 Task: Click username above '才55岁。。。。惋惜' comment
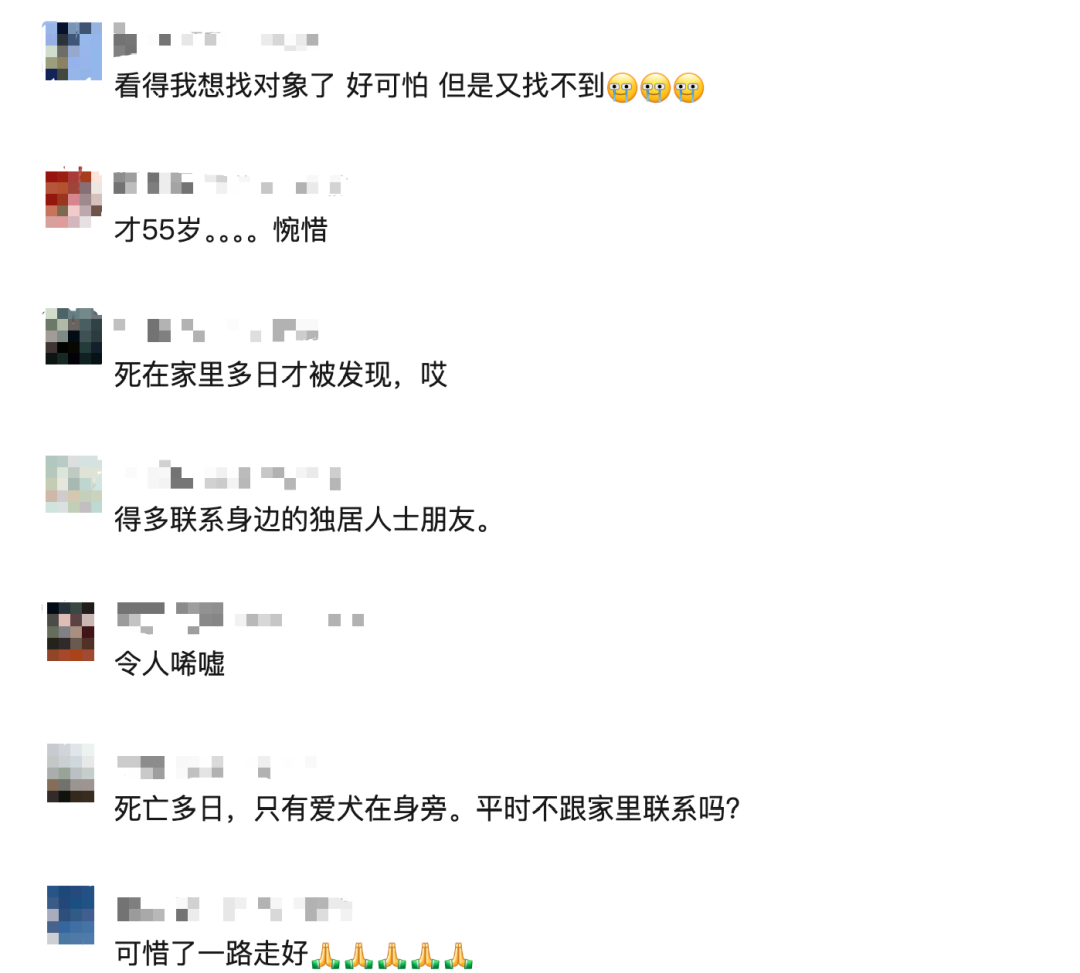[228, 184]
